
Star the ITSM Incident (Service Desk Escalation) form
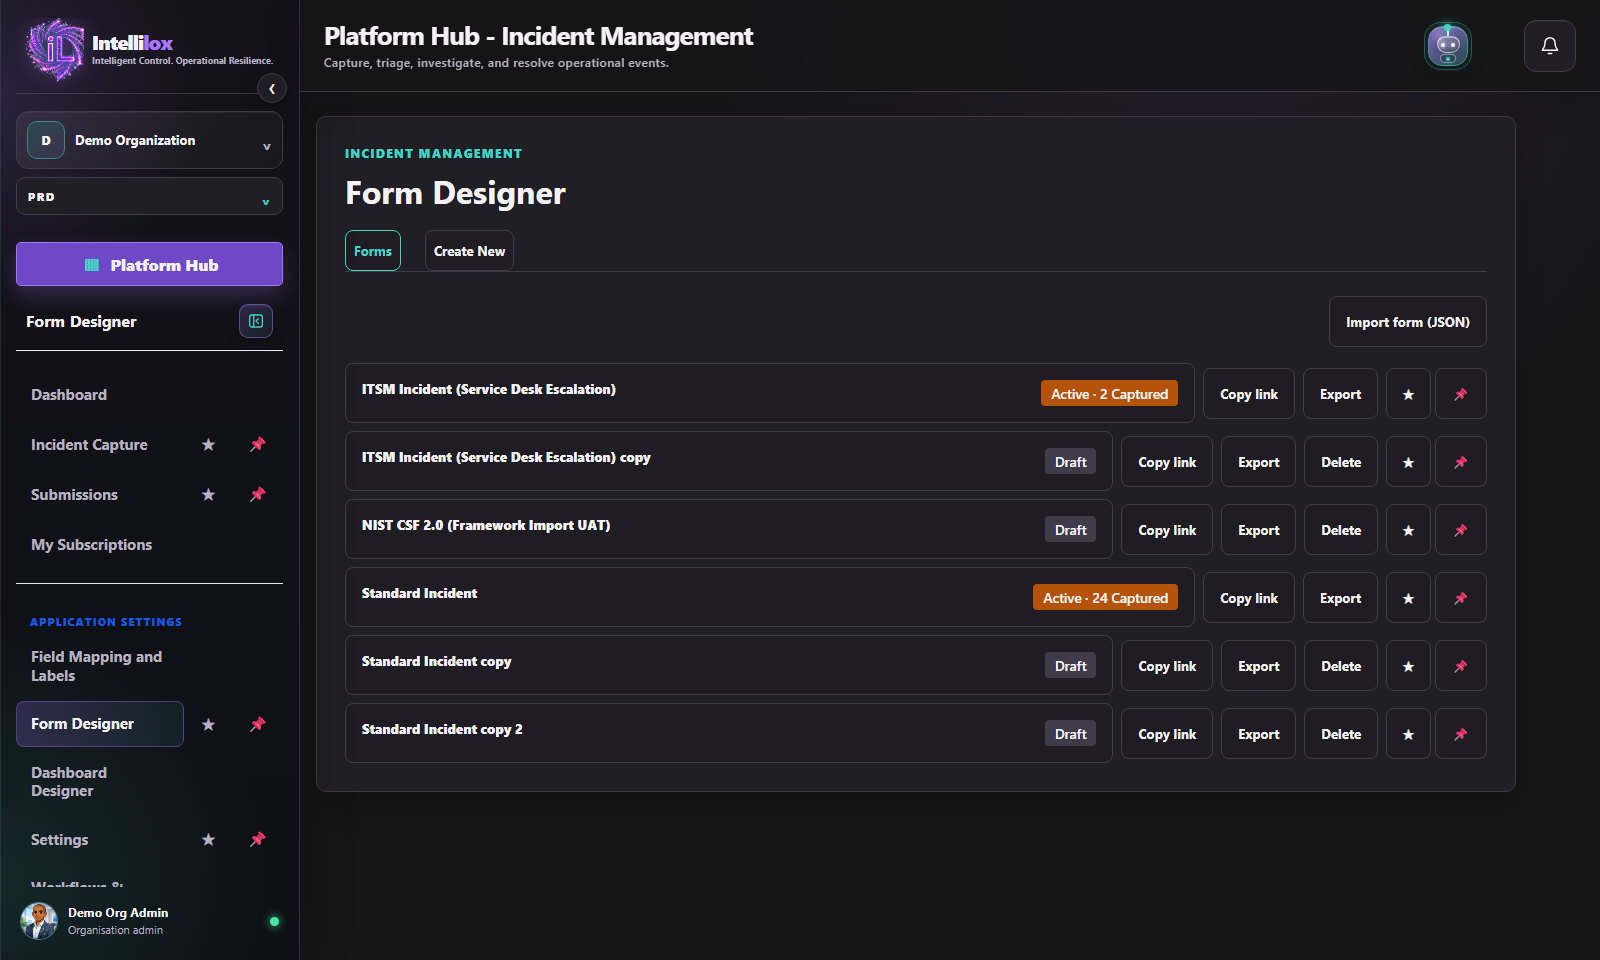(x=1408, y=394)
